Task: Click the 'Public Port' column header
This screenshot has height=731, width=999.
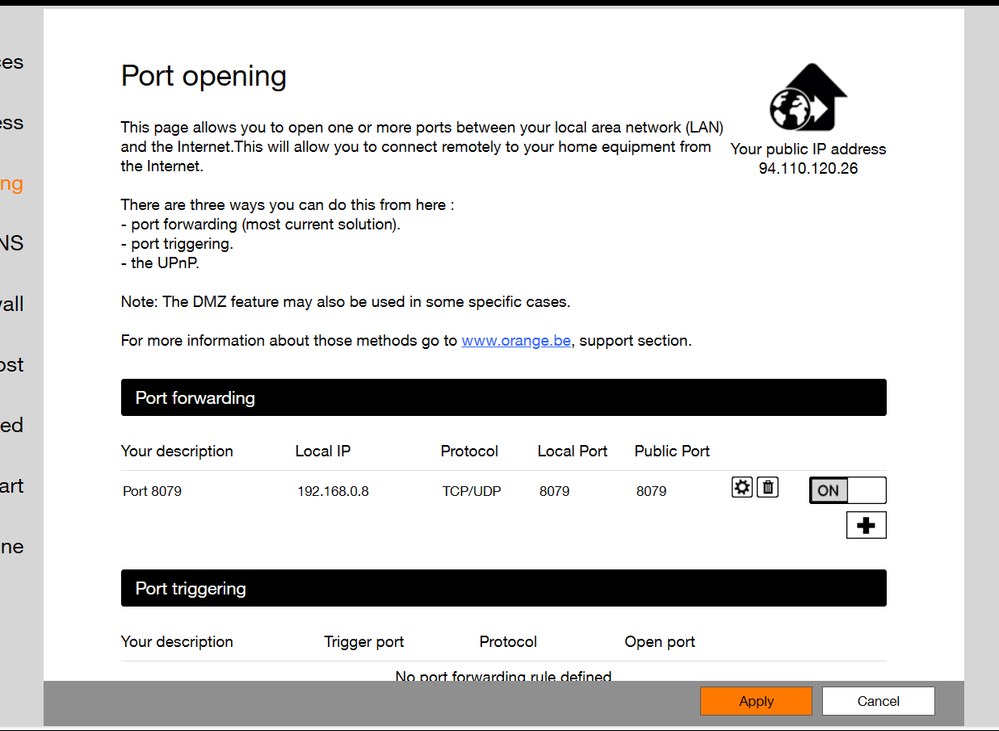Action: click(672, 451)
